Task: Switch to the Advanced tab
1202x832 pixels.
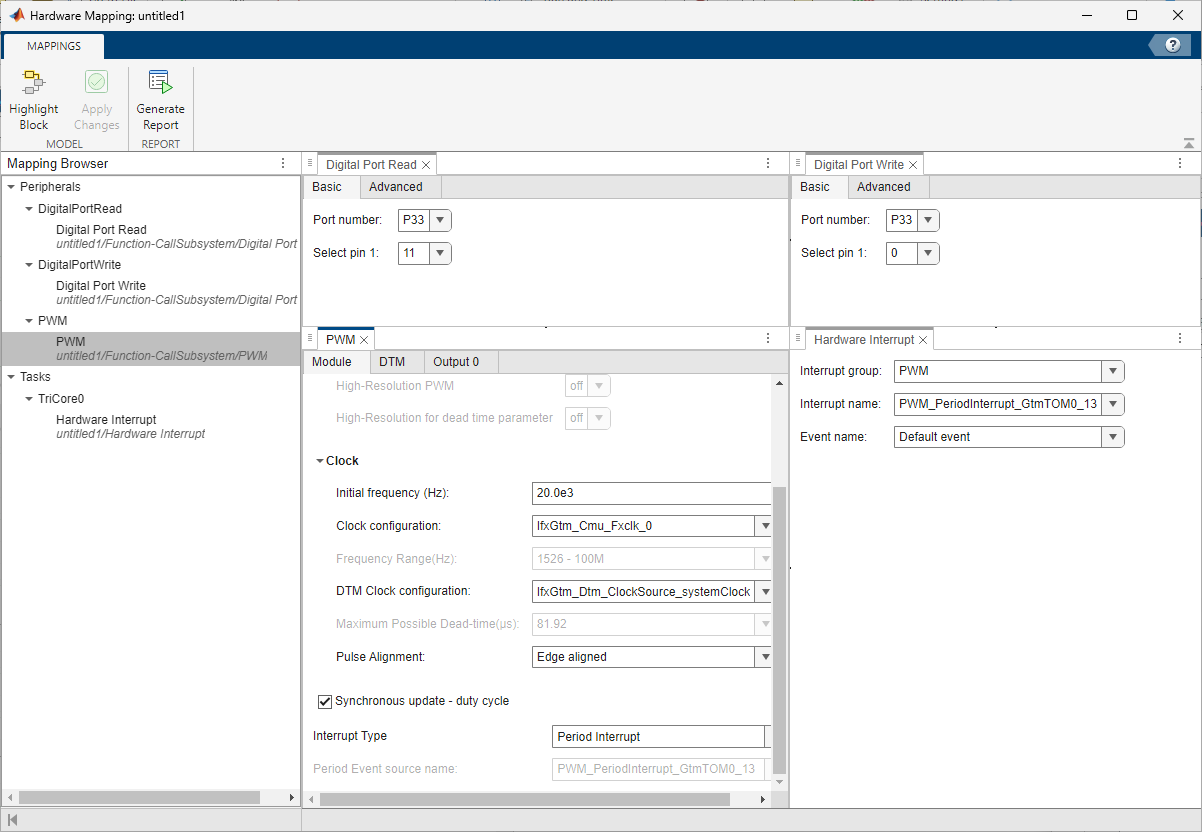Action: (396, 186)
